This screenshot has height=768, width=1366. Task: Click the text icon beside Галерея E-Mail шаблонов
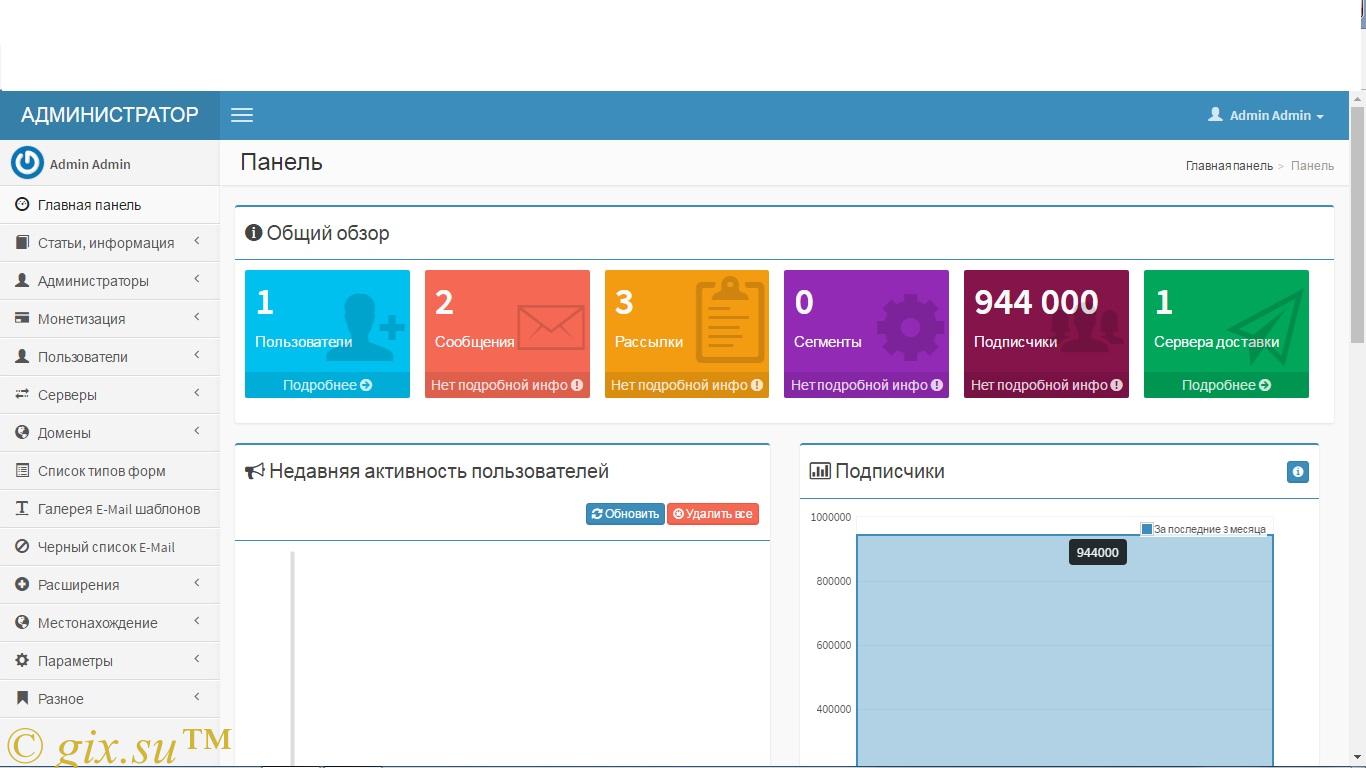coord(22,508)
